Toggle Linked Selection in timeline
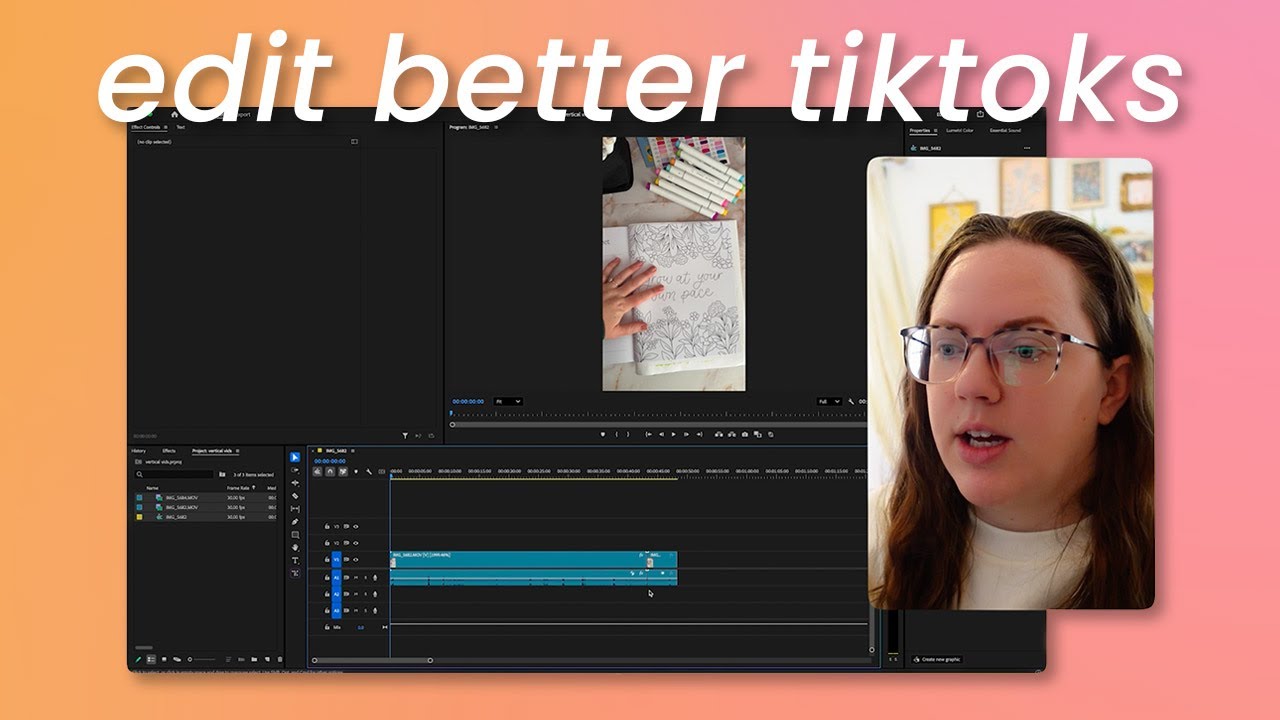Image resolution: width=1280 pixels, height=720 pixels. (x=343, y=471)
